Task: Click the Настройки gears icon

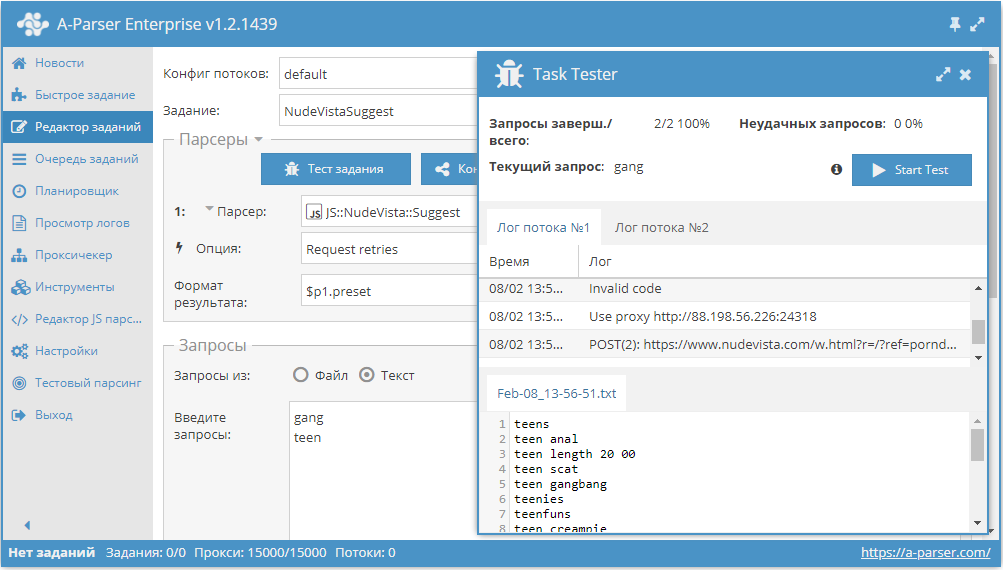Action: pyautogui.click(x=20, y=351)
